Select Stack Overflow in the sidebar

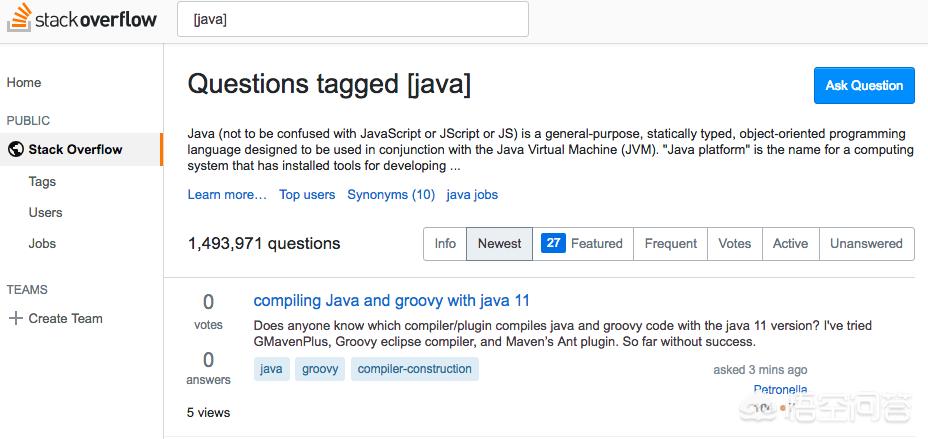81,149
